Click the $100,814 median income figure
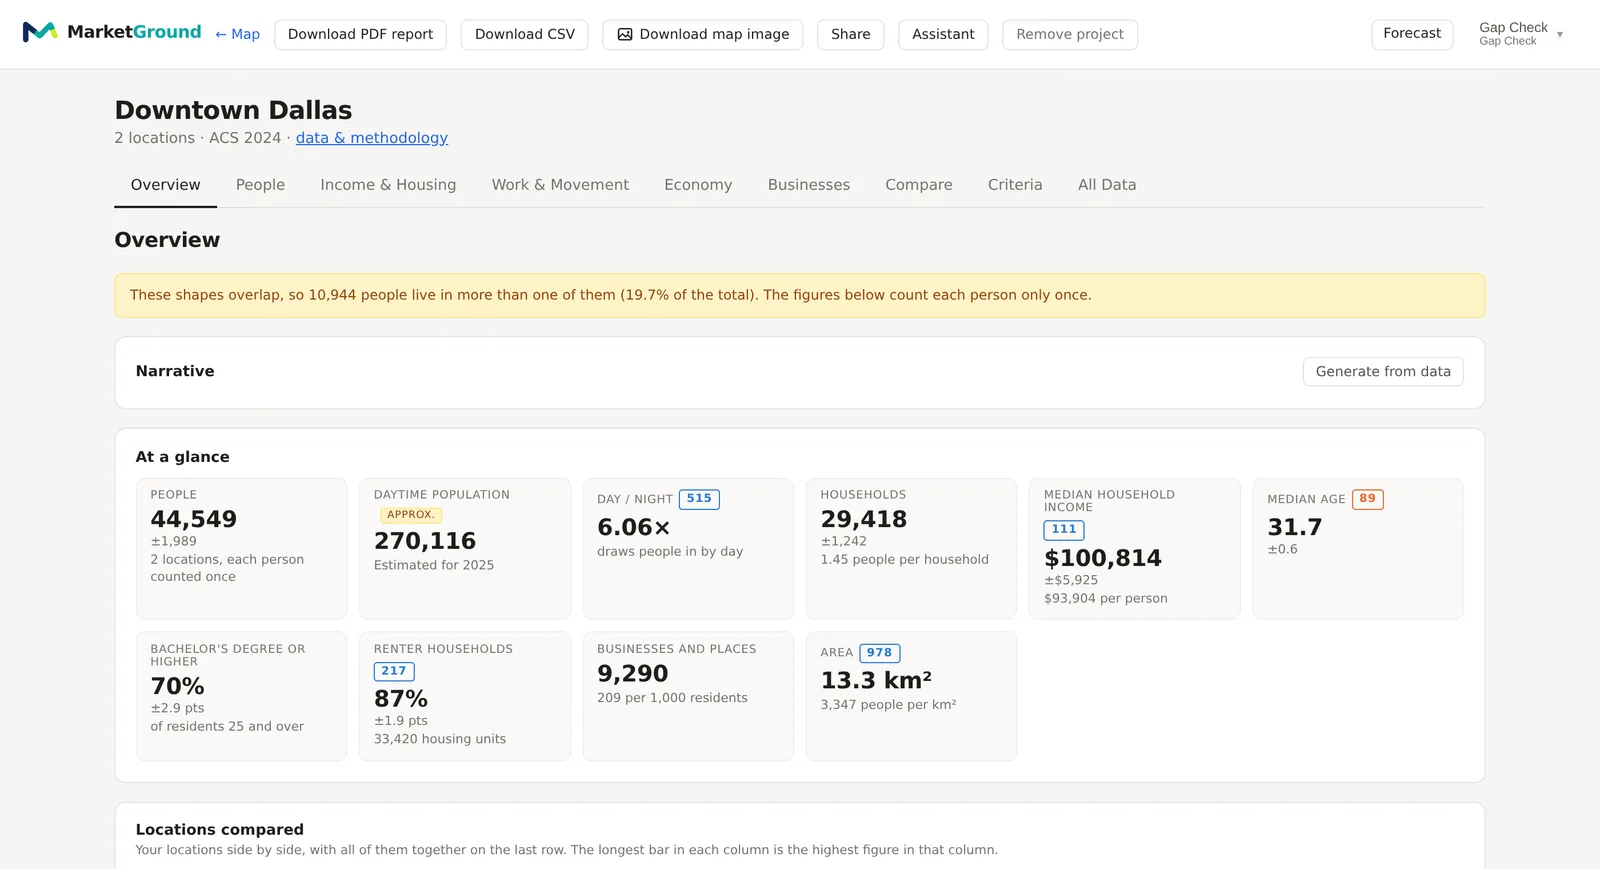The image size is (1600, 869). pos(1103,559)
